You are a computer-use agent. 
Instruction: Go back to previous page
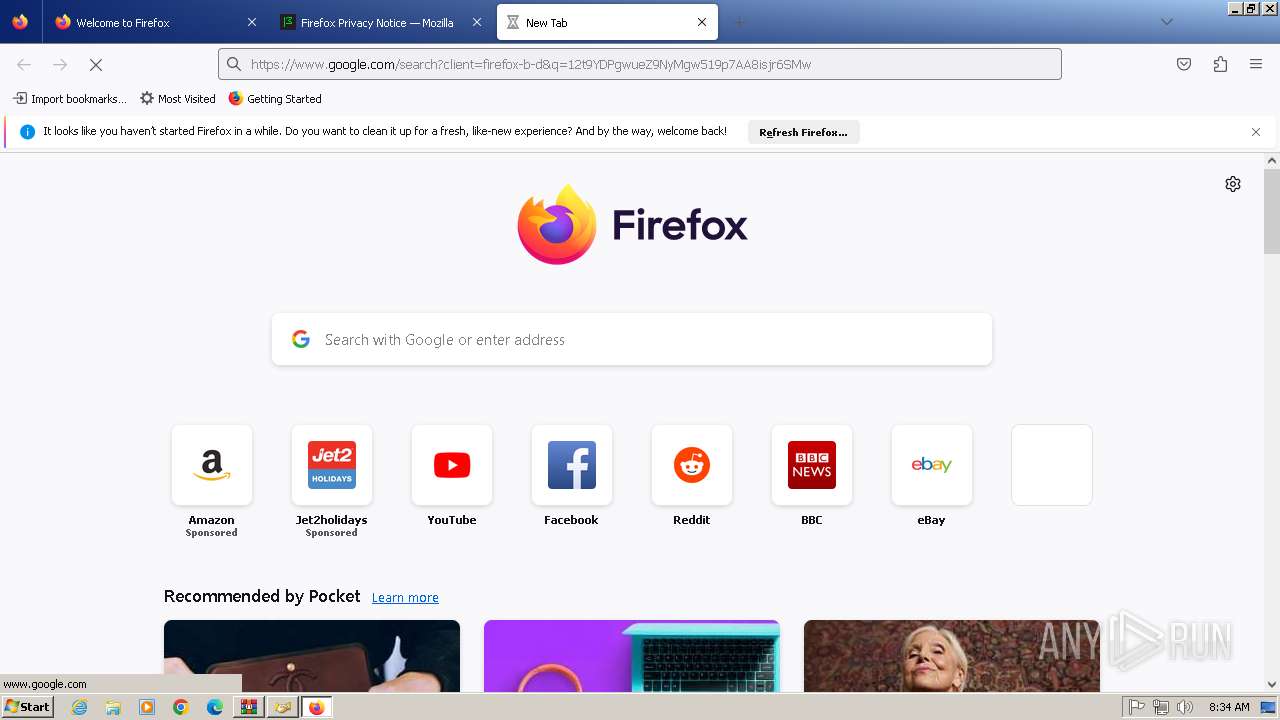24,64
